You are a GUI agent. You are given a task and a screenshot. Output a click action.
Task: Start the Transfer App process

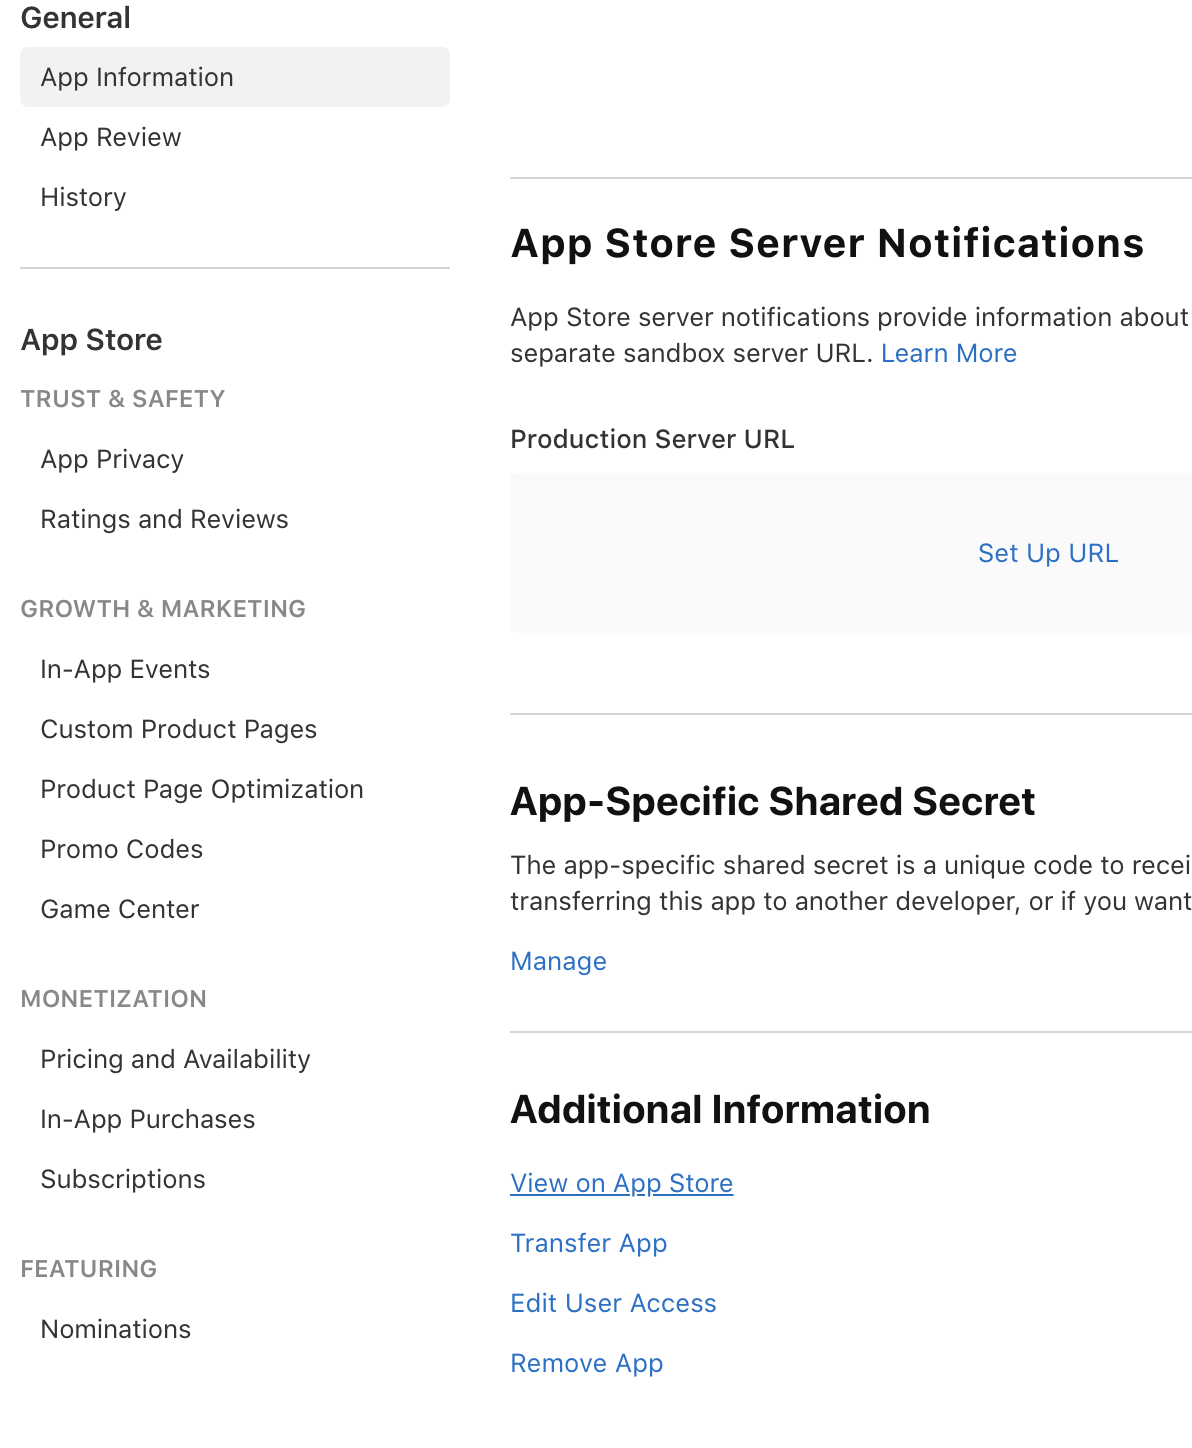588,1243
